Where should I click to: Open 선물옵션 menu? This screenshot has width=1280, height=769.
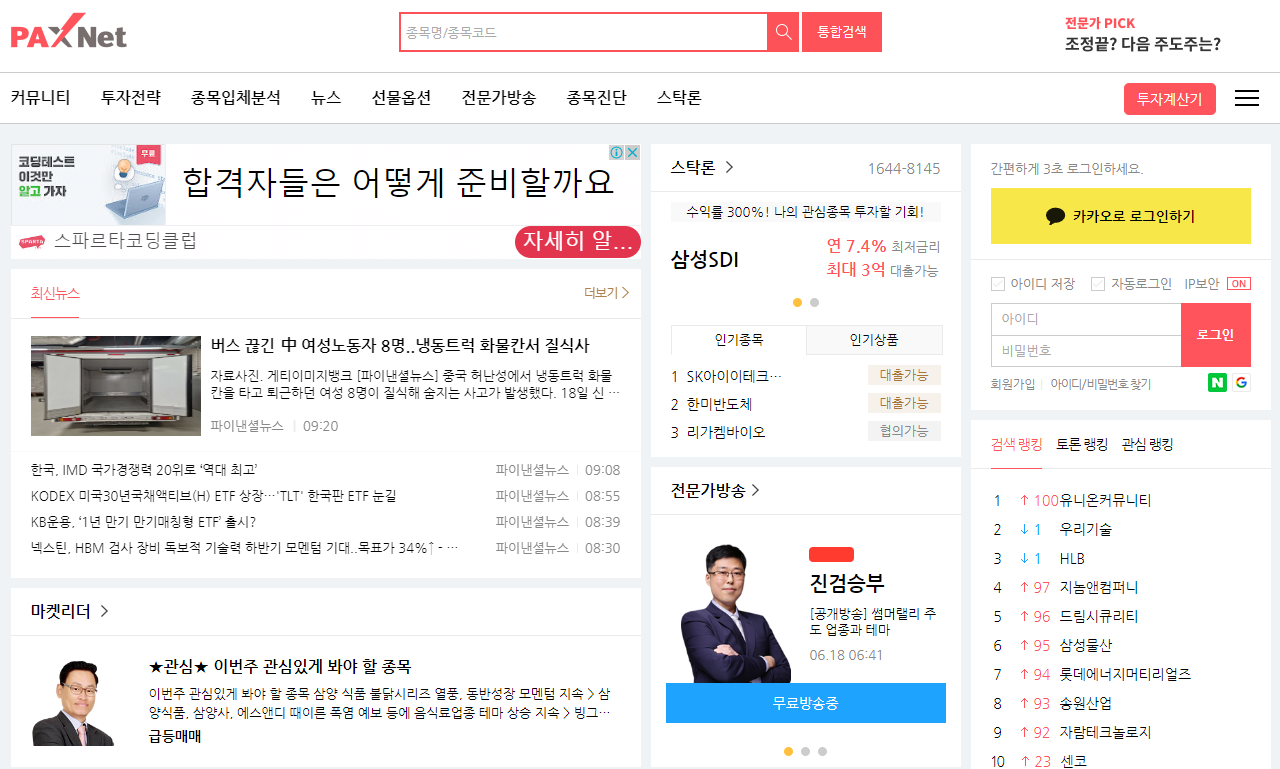click(x=402, y=98)
